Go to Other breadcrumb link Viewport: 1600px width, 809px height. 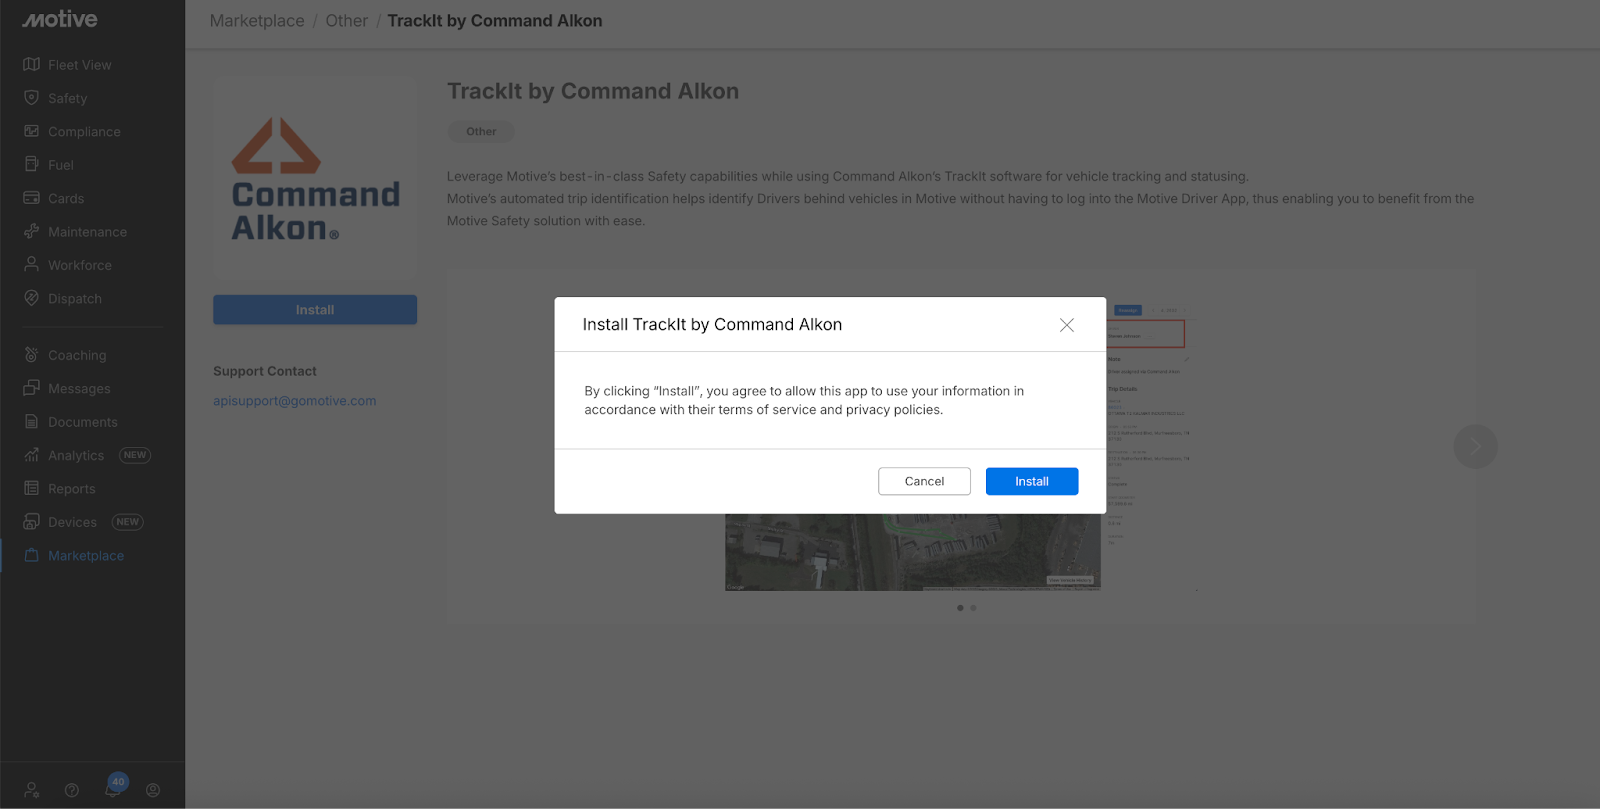pyautogui.click(x=347, y=21)
